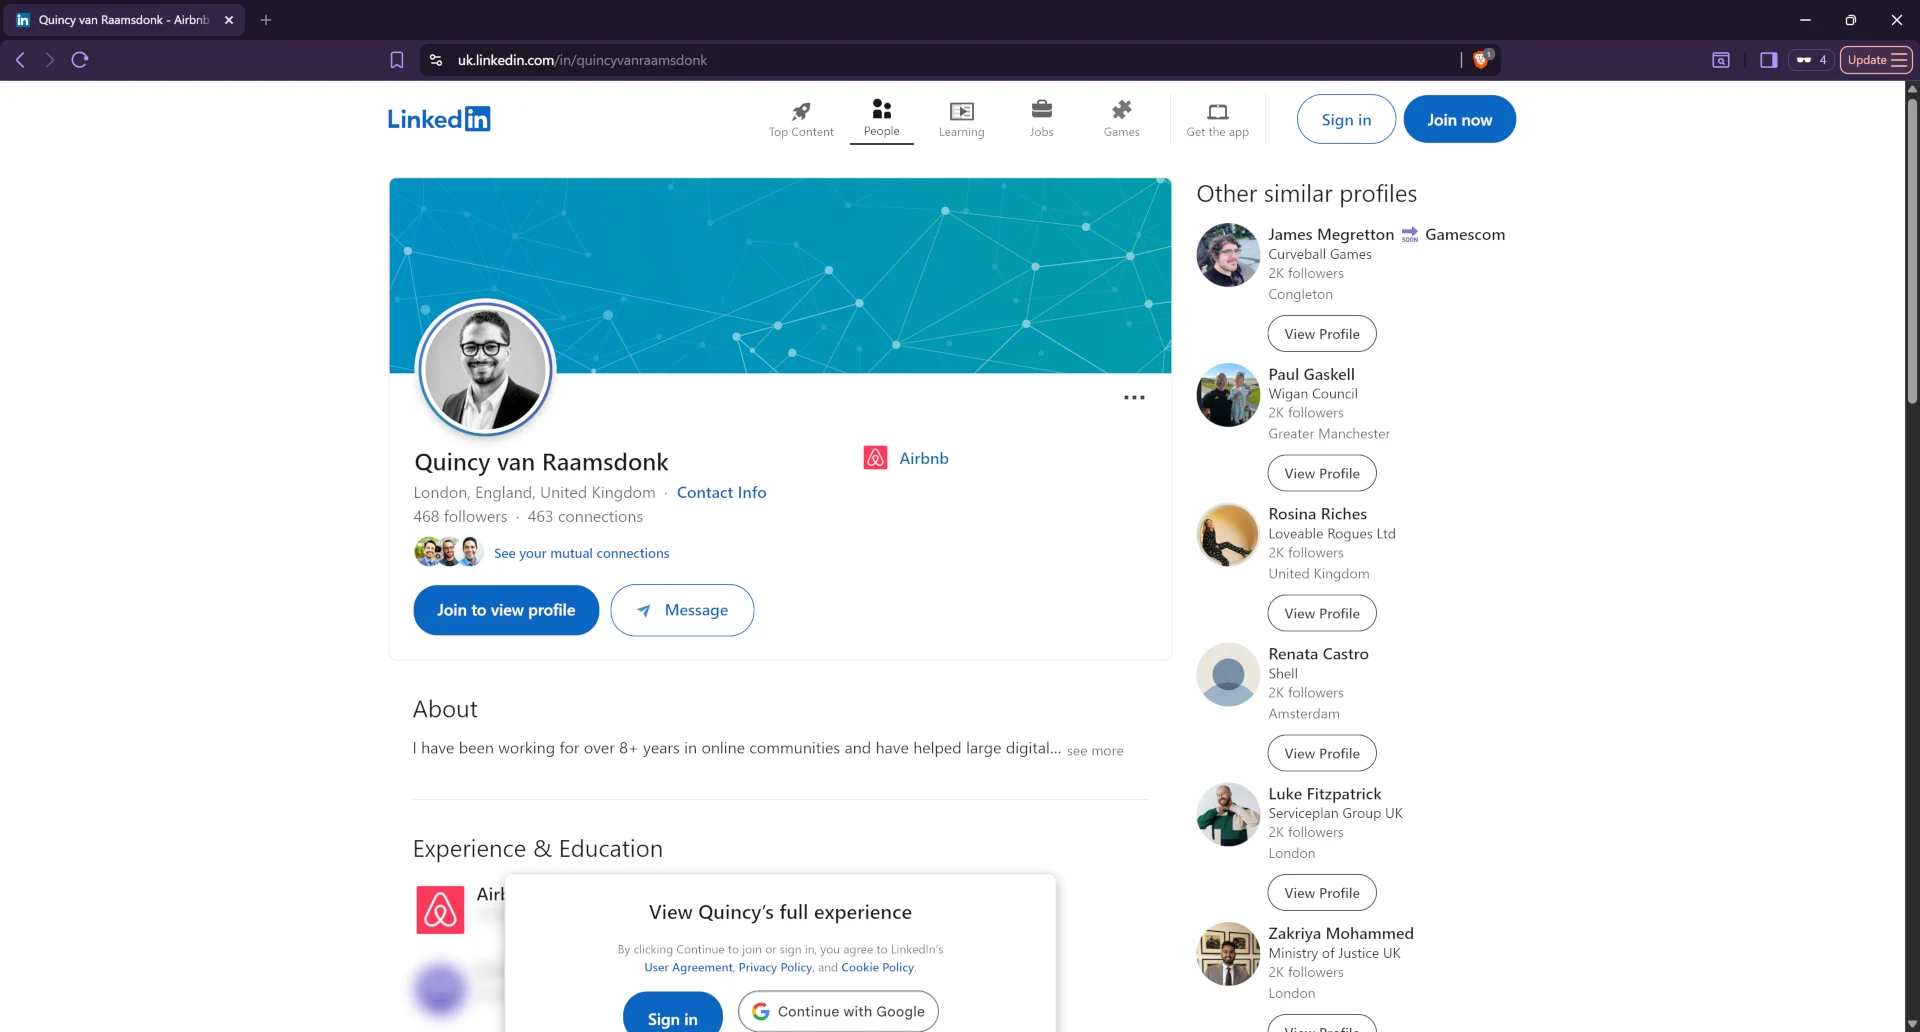
Task: Click James Megretton's profile photo
Action: pyautogui.click(x=1228, y=255)
